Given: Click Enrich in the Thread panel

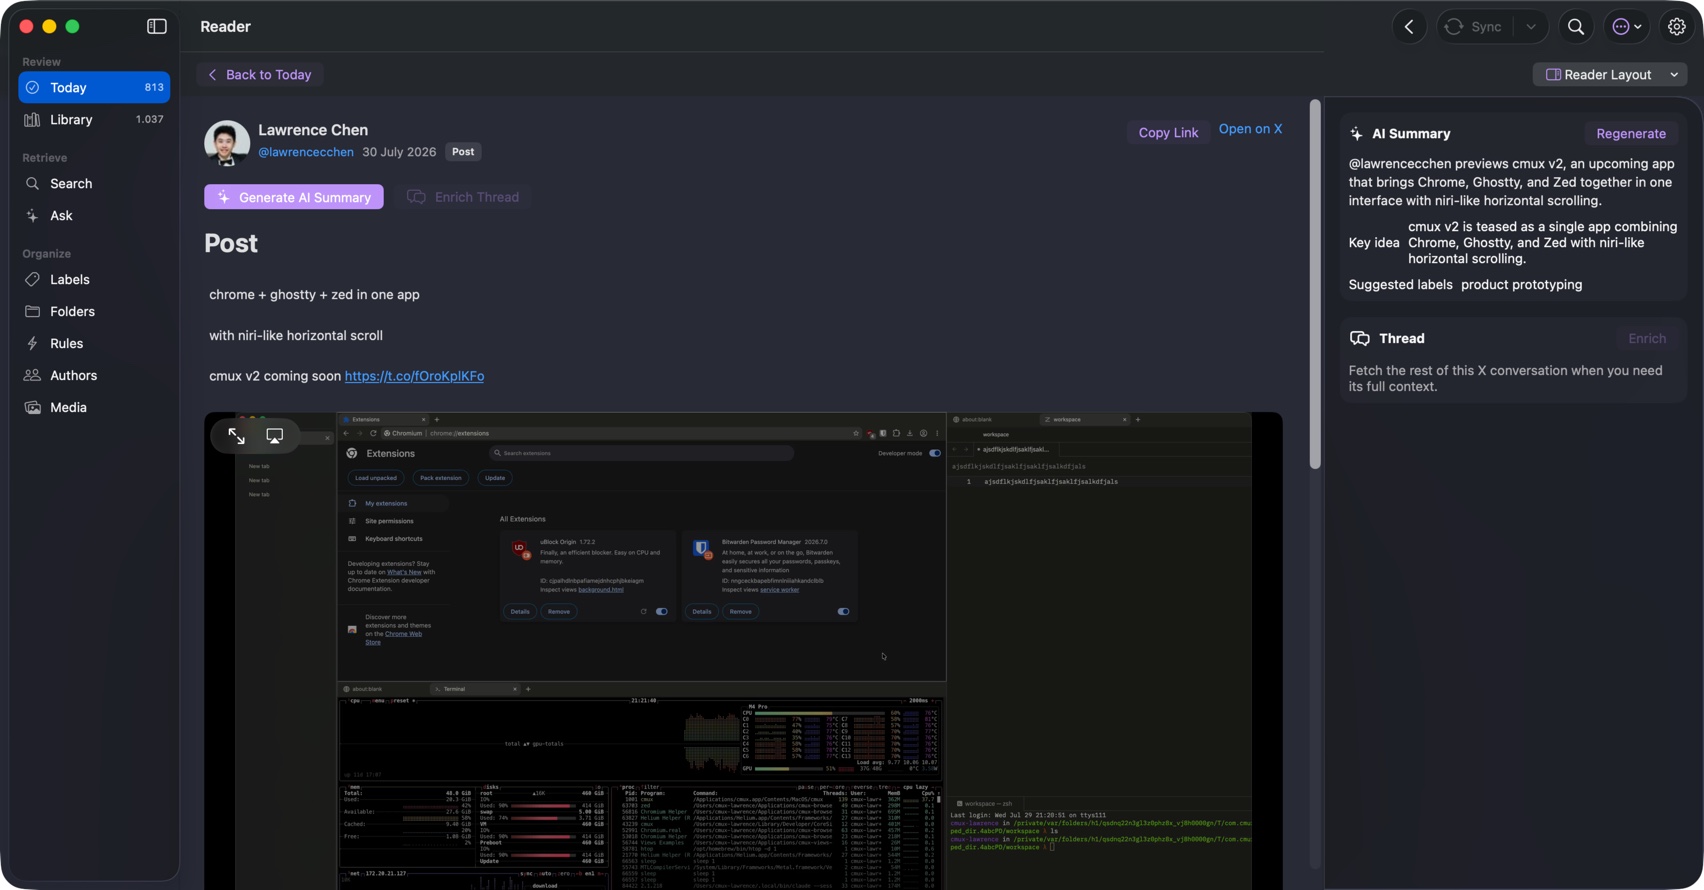Looking at the screenshot, I should [x=1646, y=339].
